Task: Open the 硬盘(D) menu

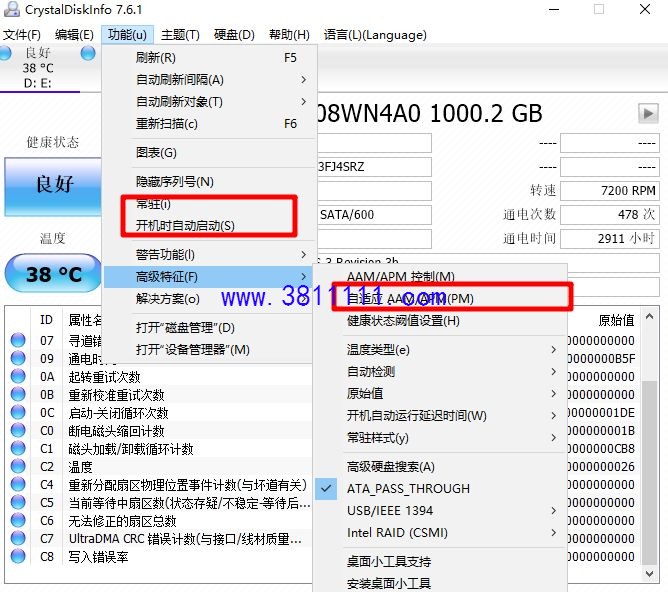Action: pyautogui.click(x=234, y=34)
